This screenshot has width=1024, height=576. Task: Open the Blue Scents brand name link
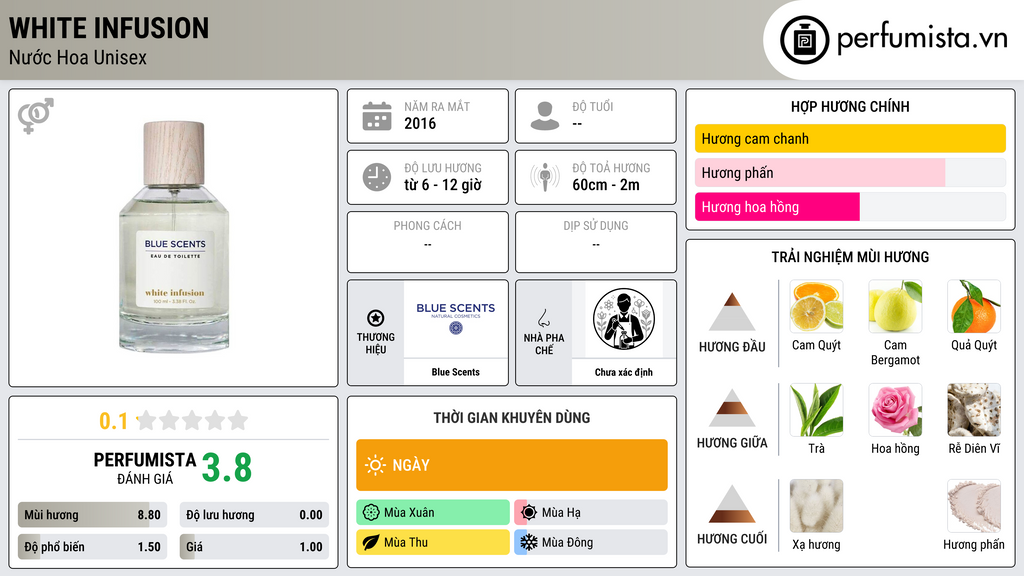[x=455, y=372]
